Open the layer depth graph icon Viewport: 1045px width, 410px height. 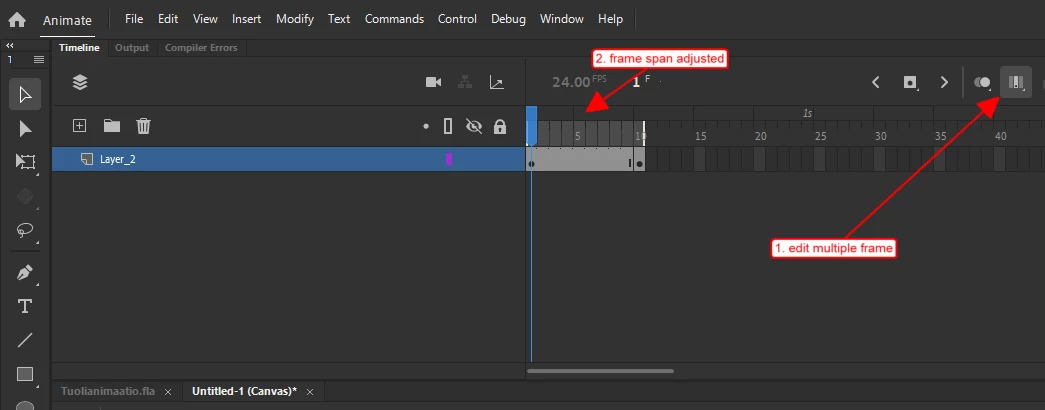click(x=497, y=82)
